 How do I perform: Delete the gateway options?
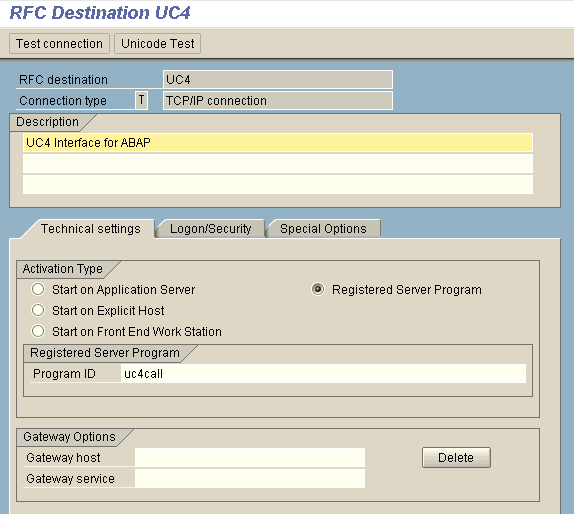coord(456,457)
